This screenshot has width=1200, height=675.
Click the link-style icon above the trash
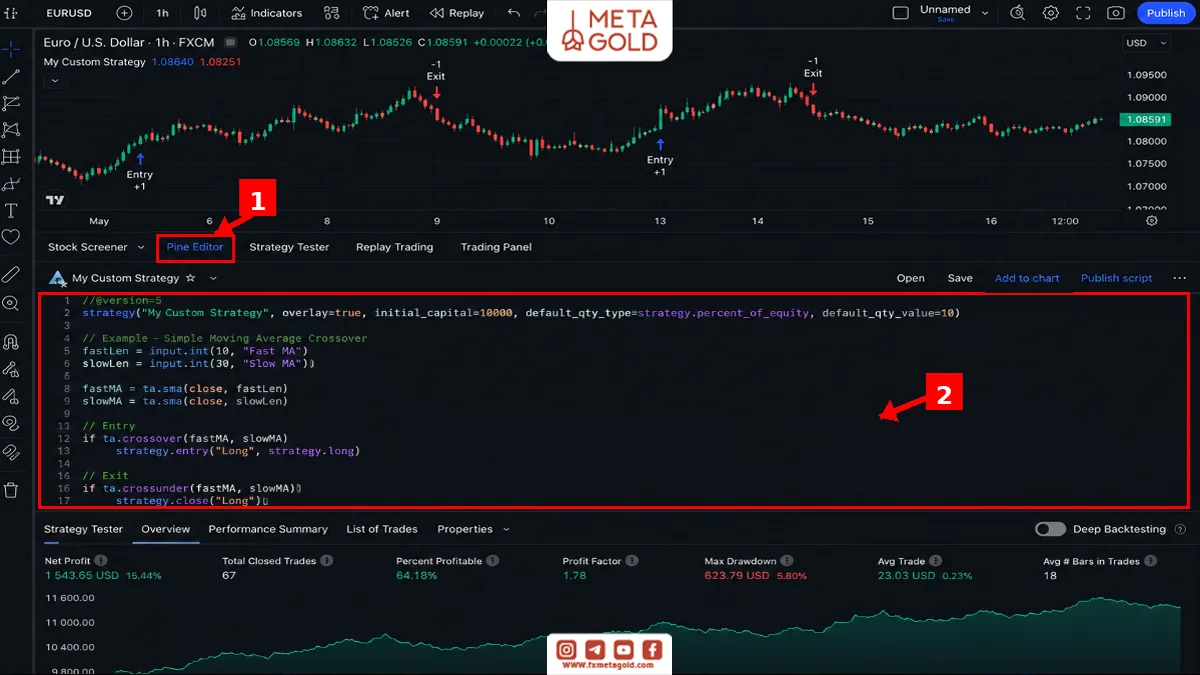11,452
